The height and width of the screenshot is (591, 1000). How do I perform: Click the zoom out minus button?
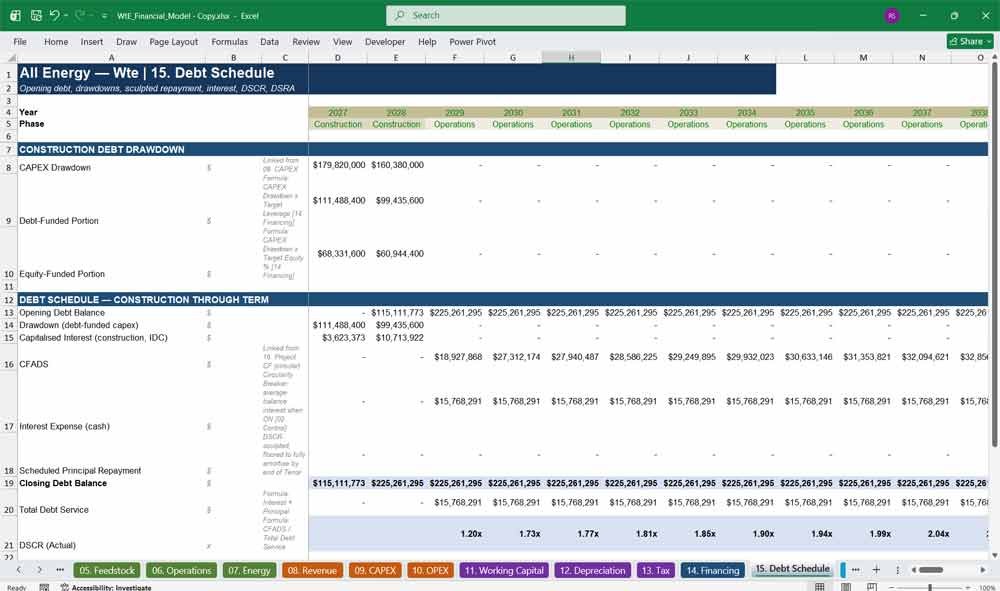[x=892, y=587]
